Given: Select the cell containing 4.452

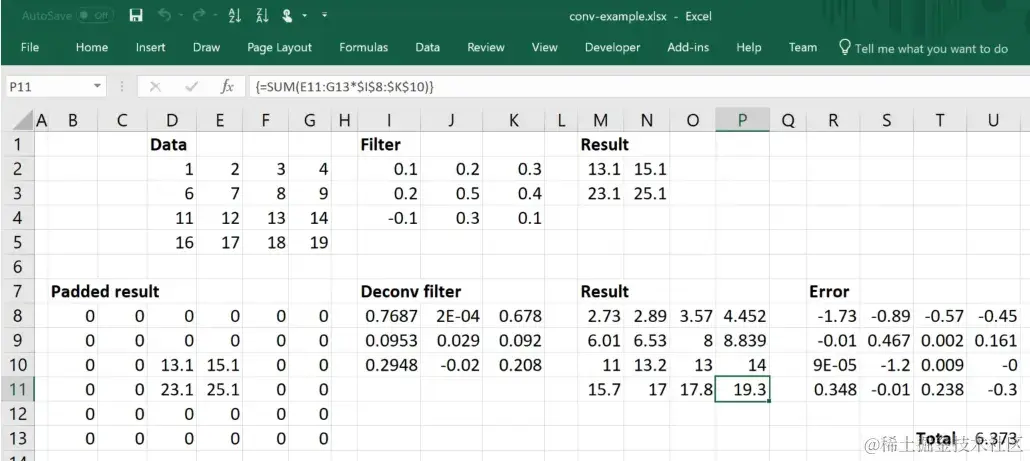Looking at the screenshot, I should (742, 316).
